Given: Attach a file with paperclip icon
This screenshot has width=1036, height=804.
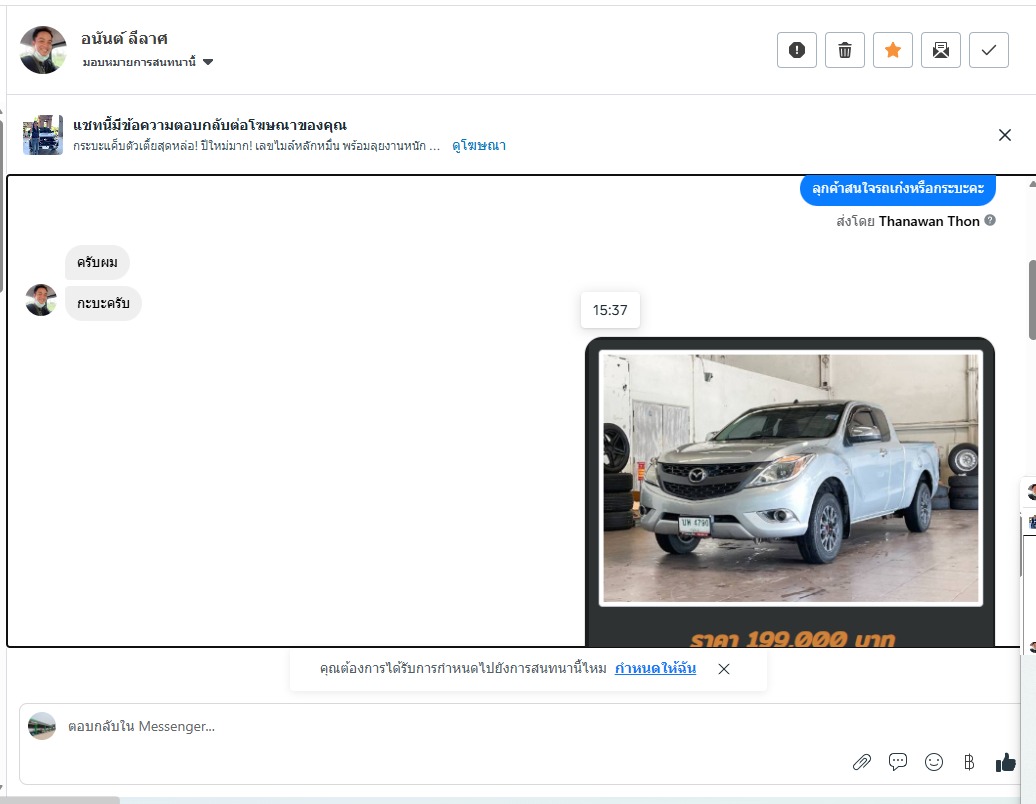Looking at the screenshot, I should (862, 762).
